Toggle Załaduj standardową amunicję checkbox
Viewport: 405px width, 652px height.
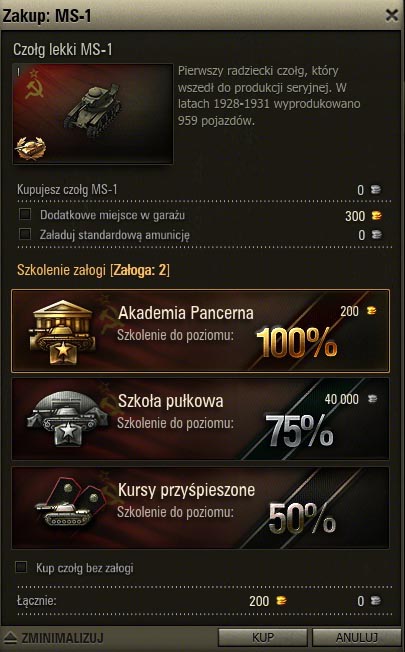[25, 234]
